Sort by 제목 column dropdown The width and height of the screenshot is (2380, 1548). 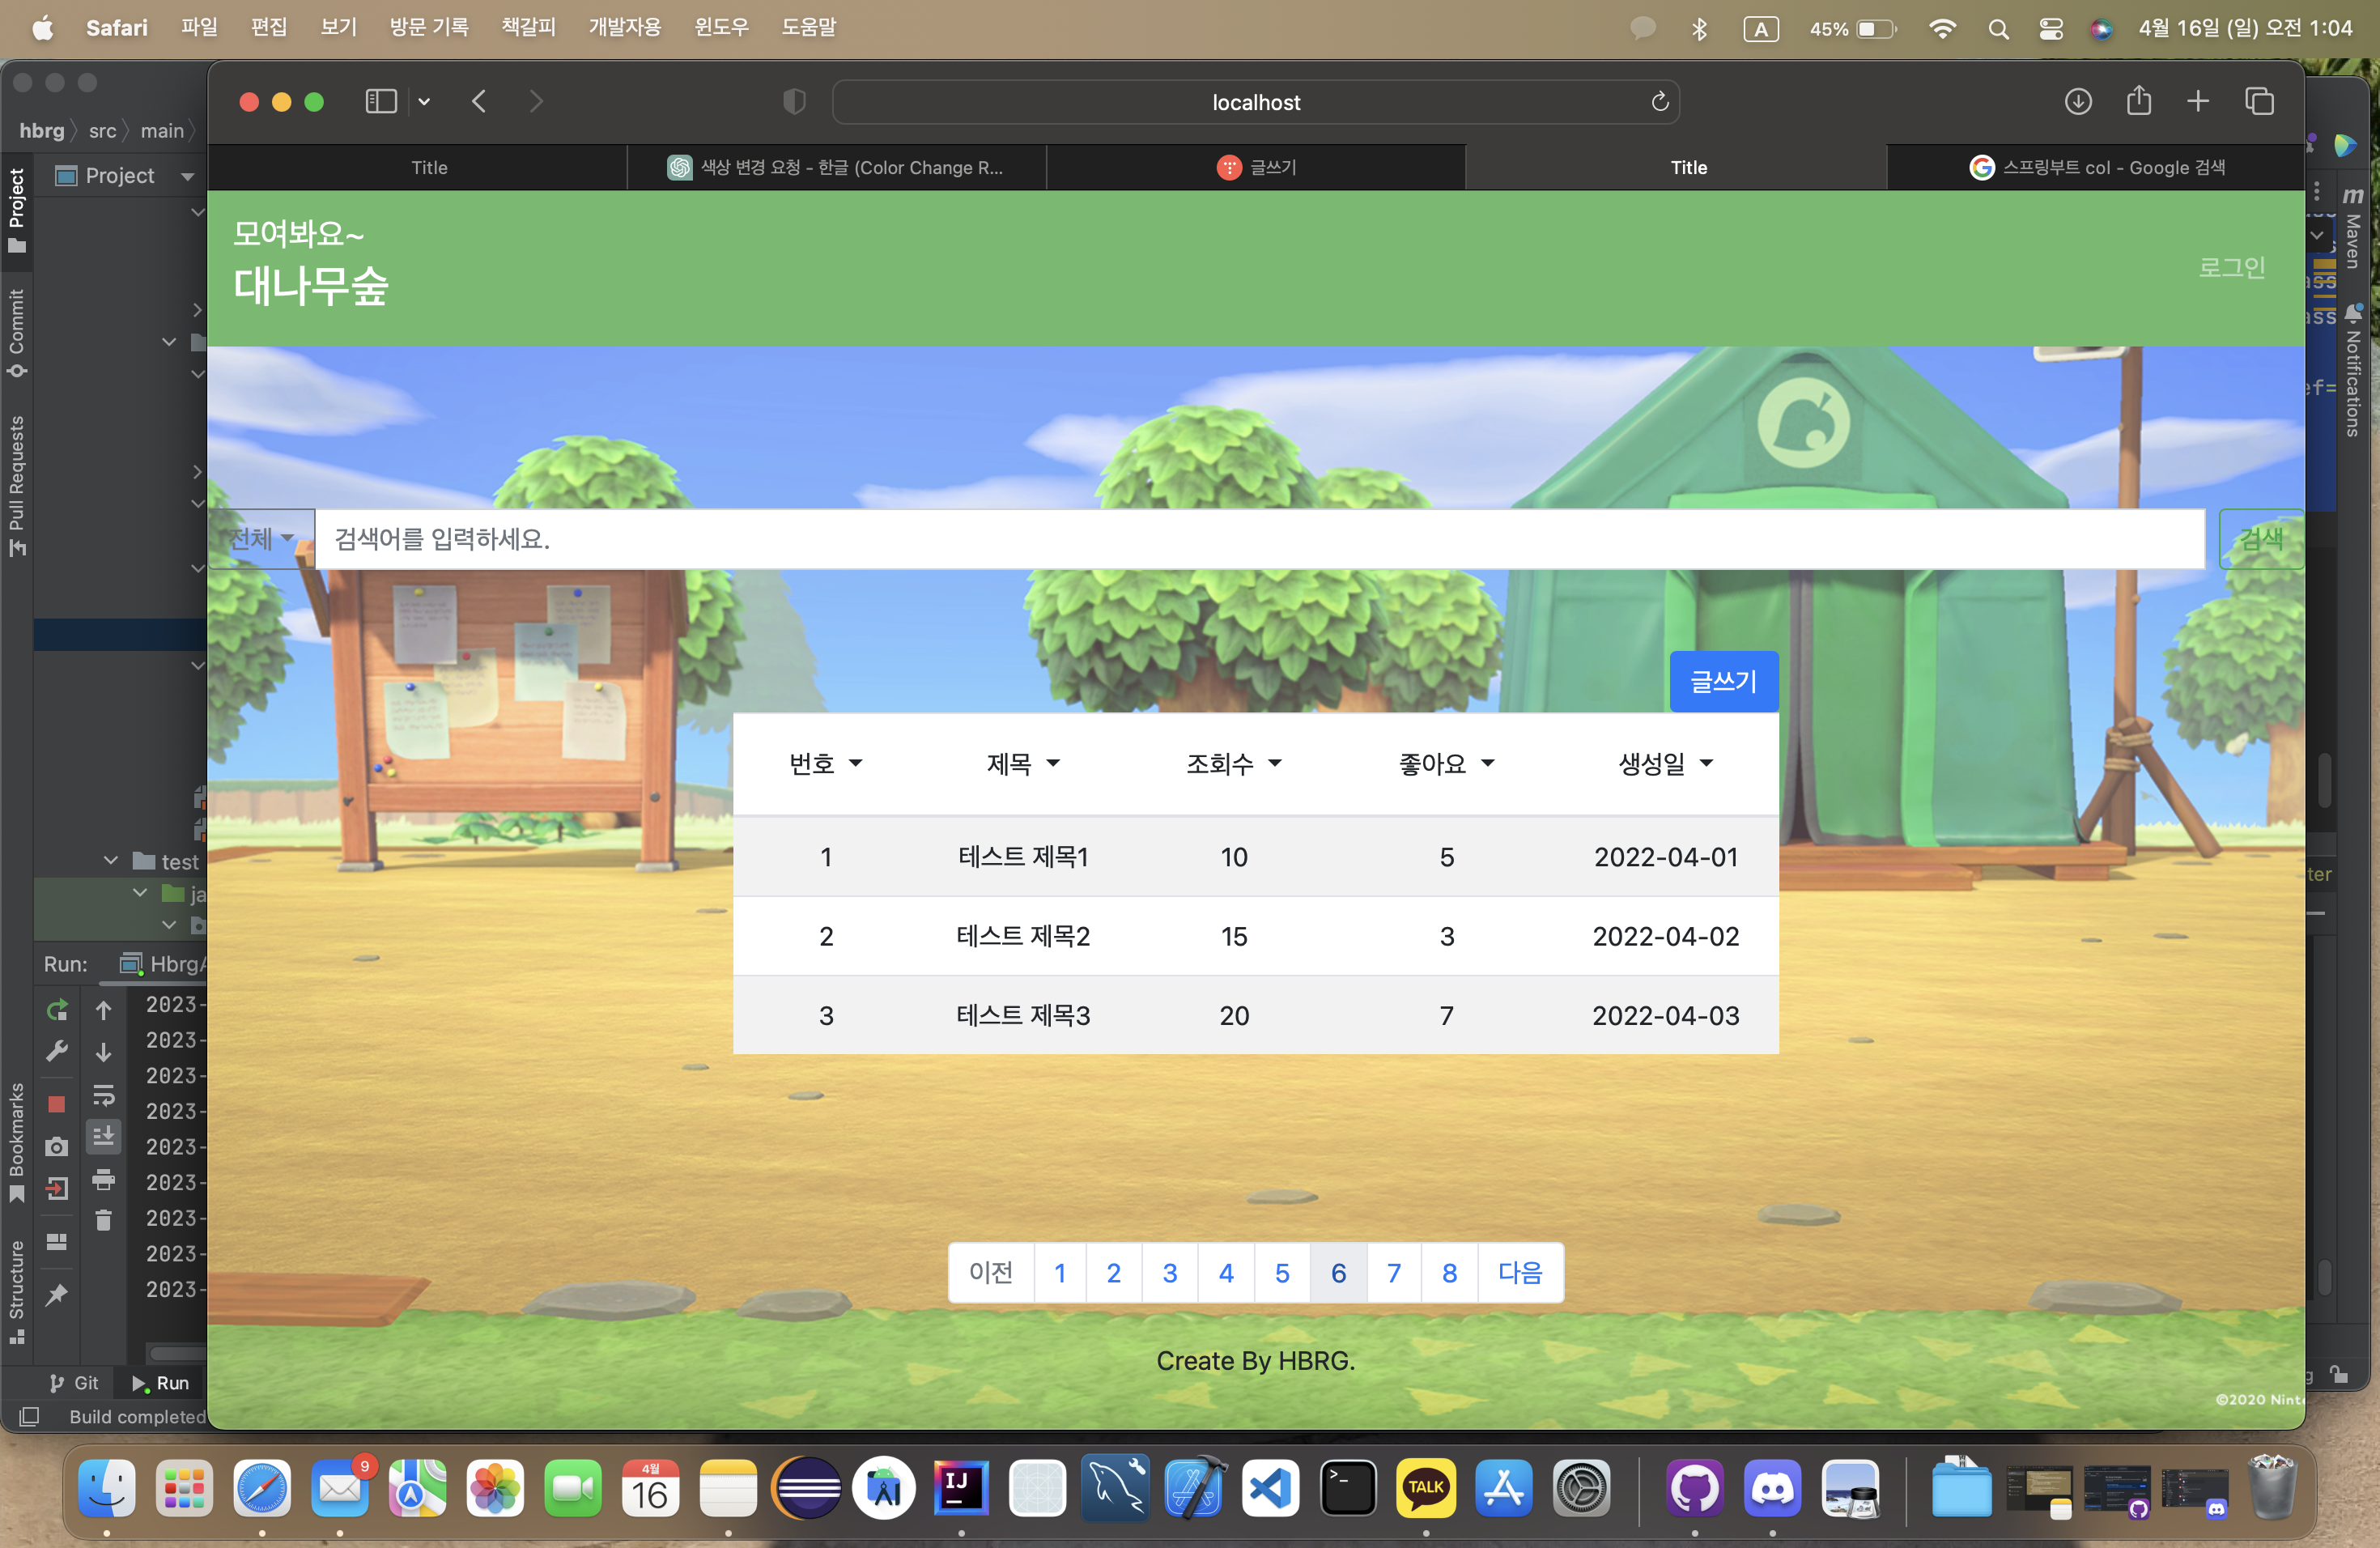1023,764
